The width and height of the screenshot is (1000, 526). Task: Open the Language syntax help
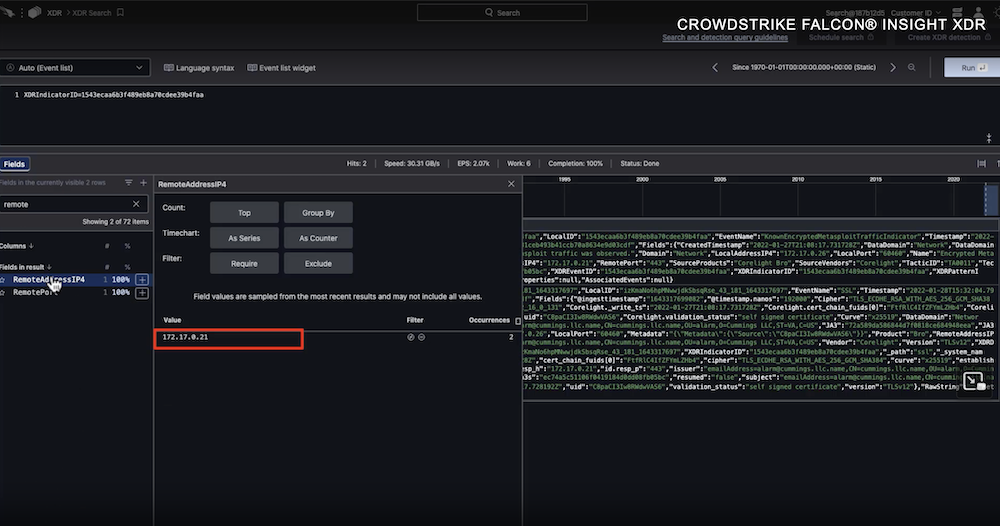click(x=199, y=68)
